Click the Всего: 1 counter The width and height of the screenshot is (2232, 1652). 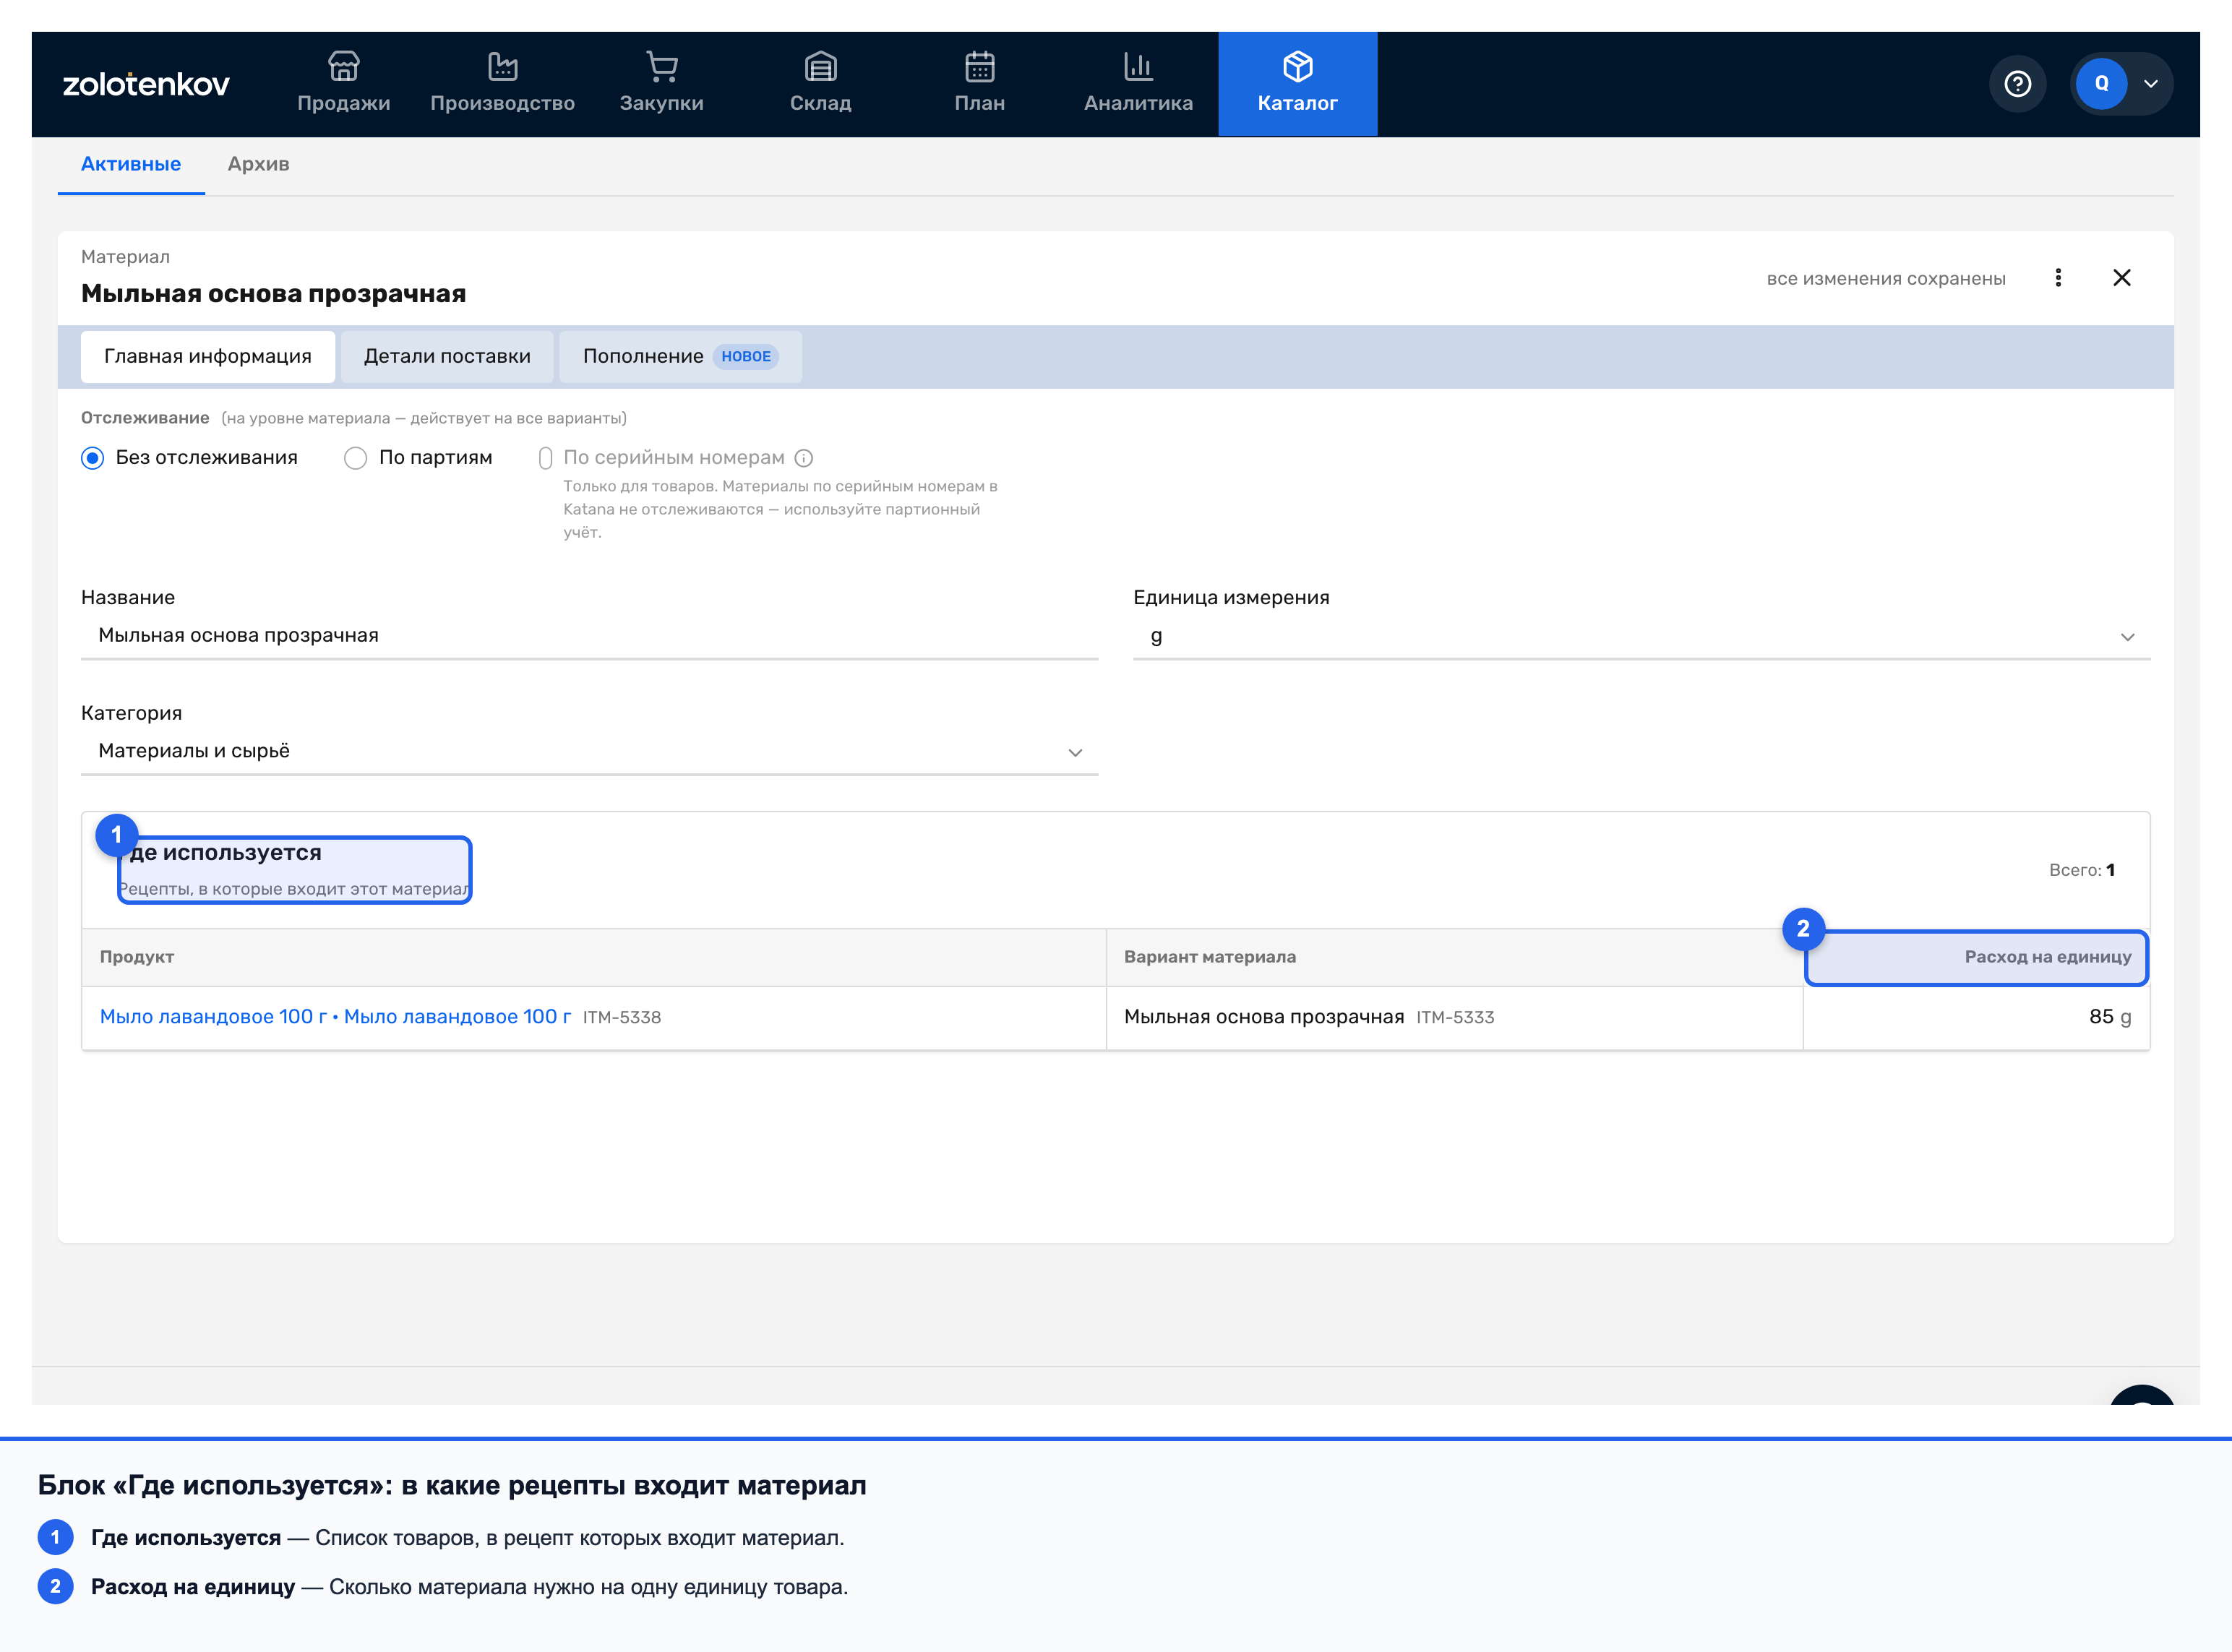click(2082, 870)
